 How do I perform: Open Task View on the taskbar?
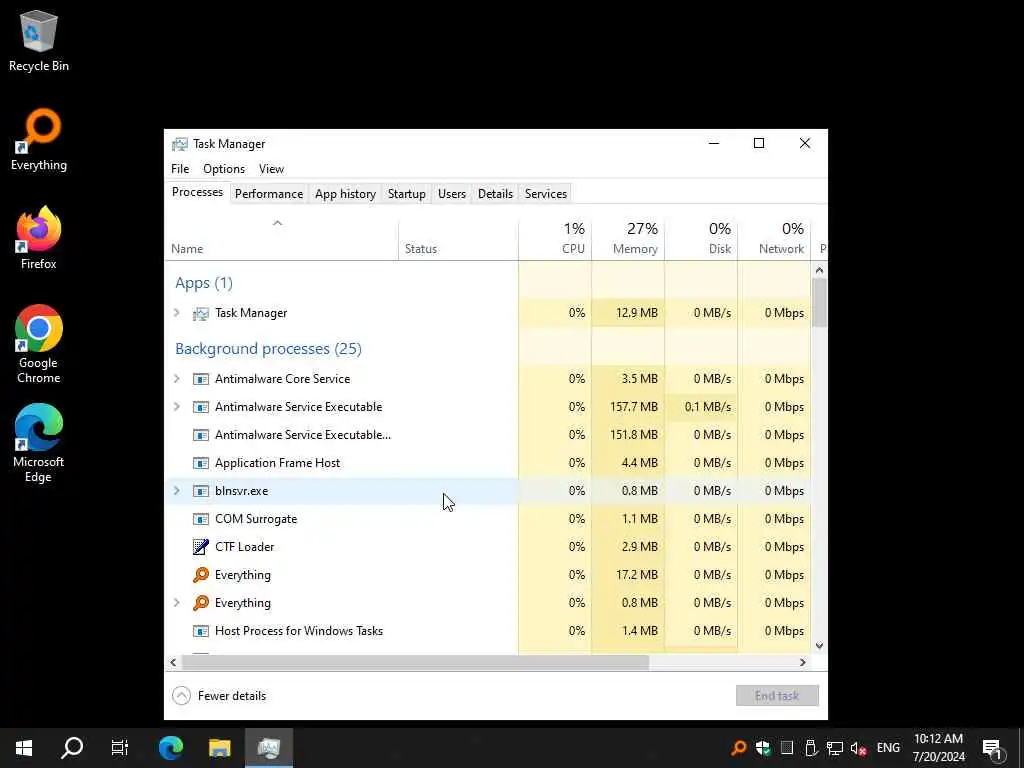120,748
